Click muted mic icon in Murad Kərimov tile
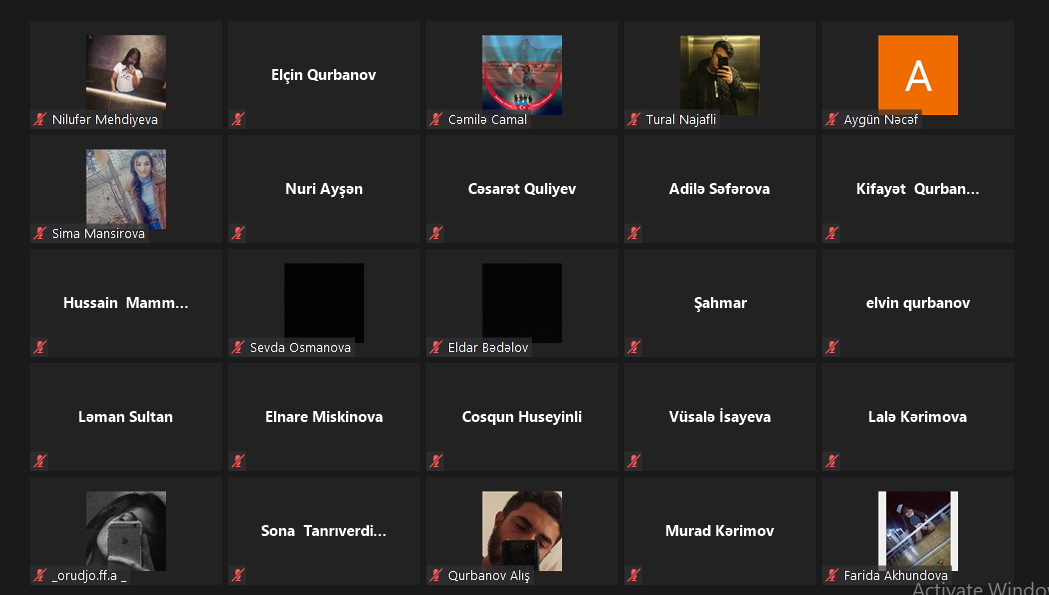 click(x=634, y=575)
